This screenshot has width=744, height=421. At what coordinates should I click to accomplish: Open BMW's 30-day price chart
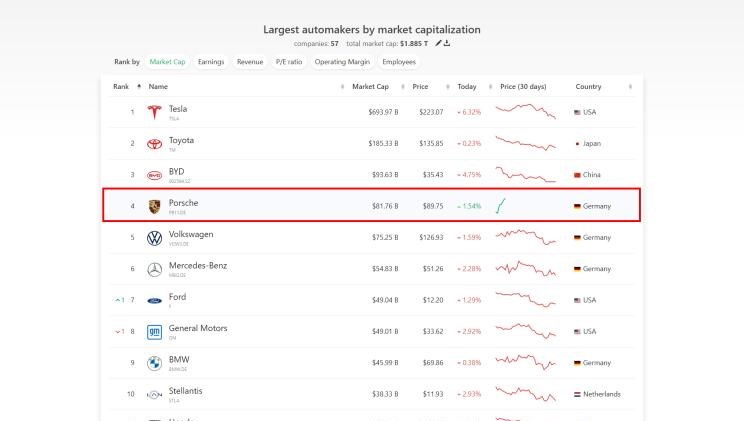click(526, 362)
